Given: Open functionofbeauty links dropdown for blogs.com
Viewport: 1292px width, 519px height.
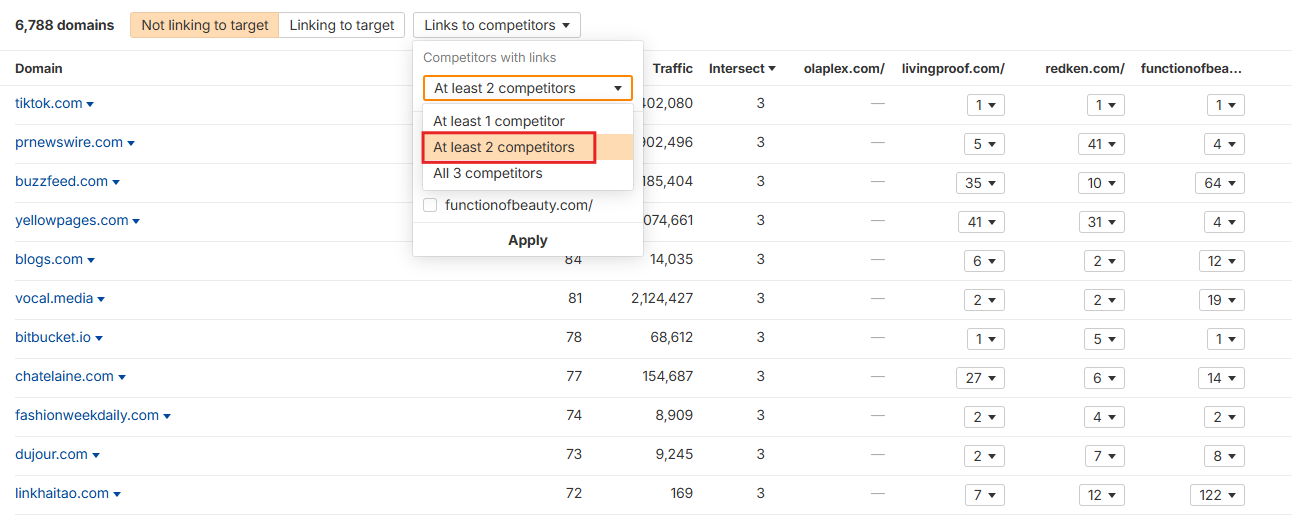Looking at the screenshot, I should pos(1222,261).
